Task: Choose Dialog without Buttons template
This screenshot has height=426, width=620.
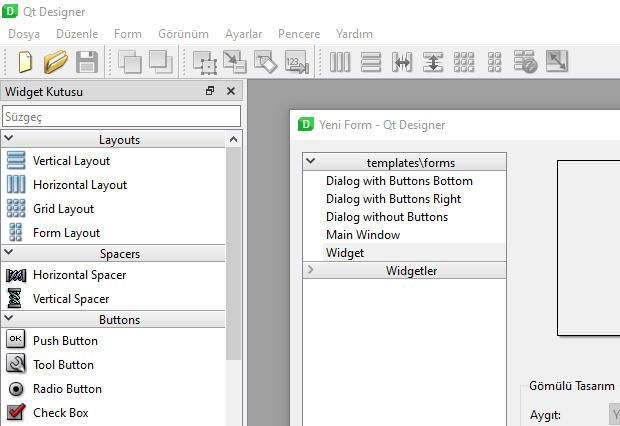Action: pos(387,217)
